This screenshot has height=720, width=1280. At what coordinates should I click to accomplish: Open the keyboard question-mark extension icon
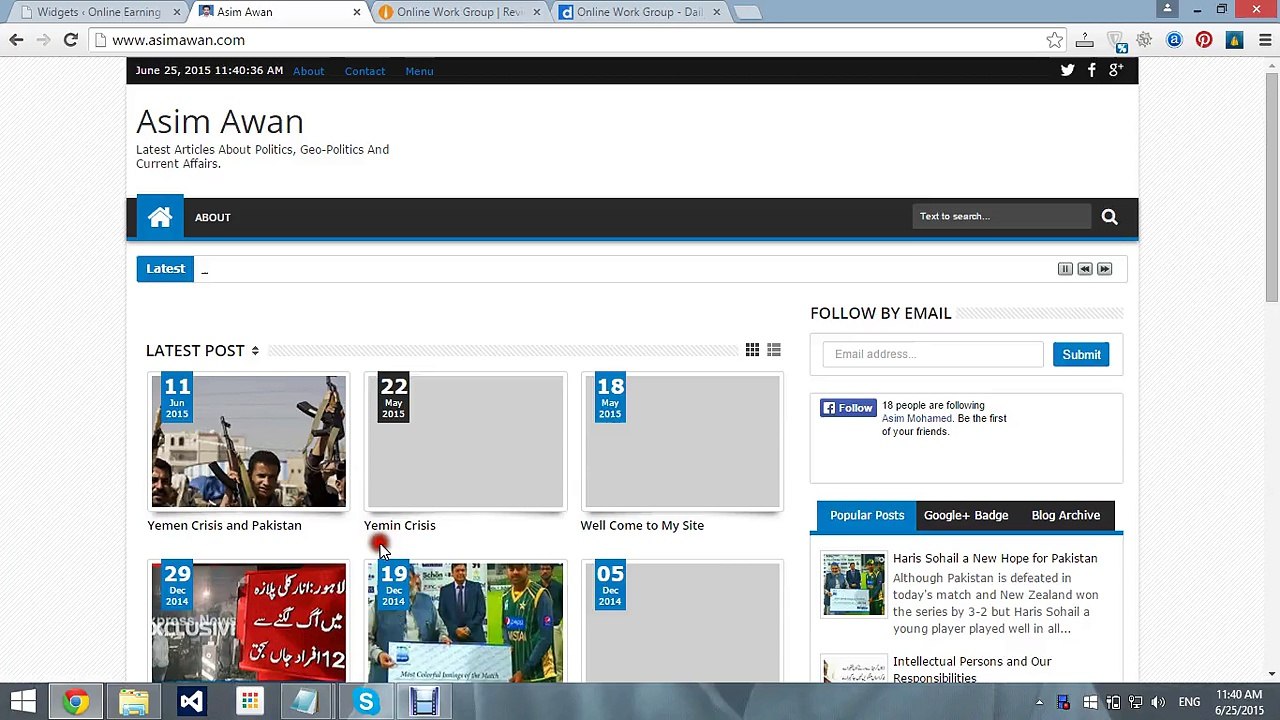click(1085, 40)
